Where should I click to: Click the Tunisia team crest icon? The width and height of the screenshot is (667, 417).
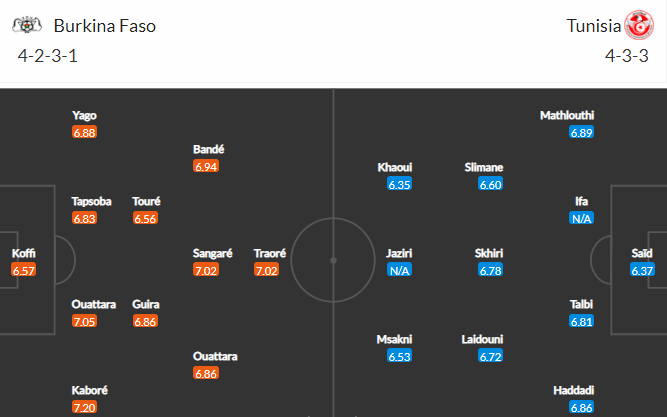(639, 25)
